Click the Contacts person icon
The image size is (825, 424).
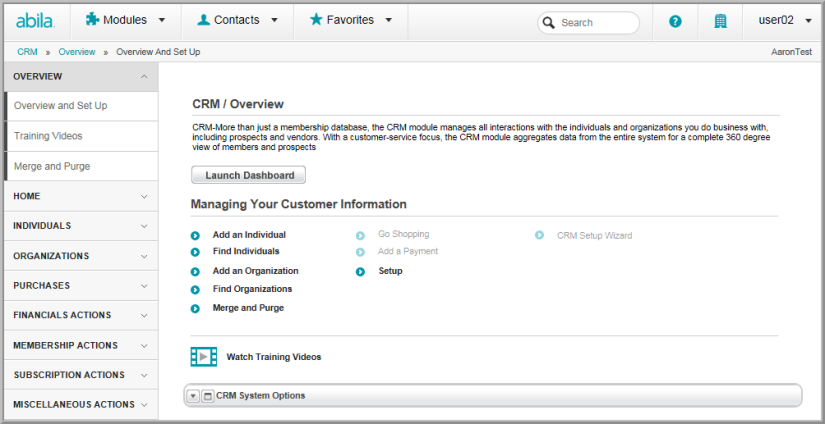tap(203, 20)
